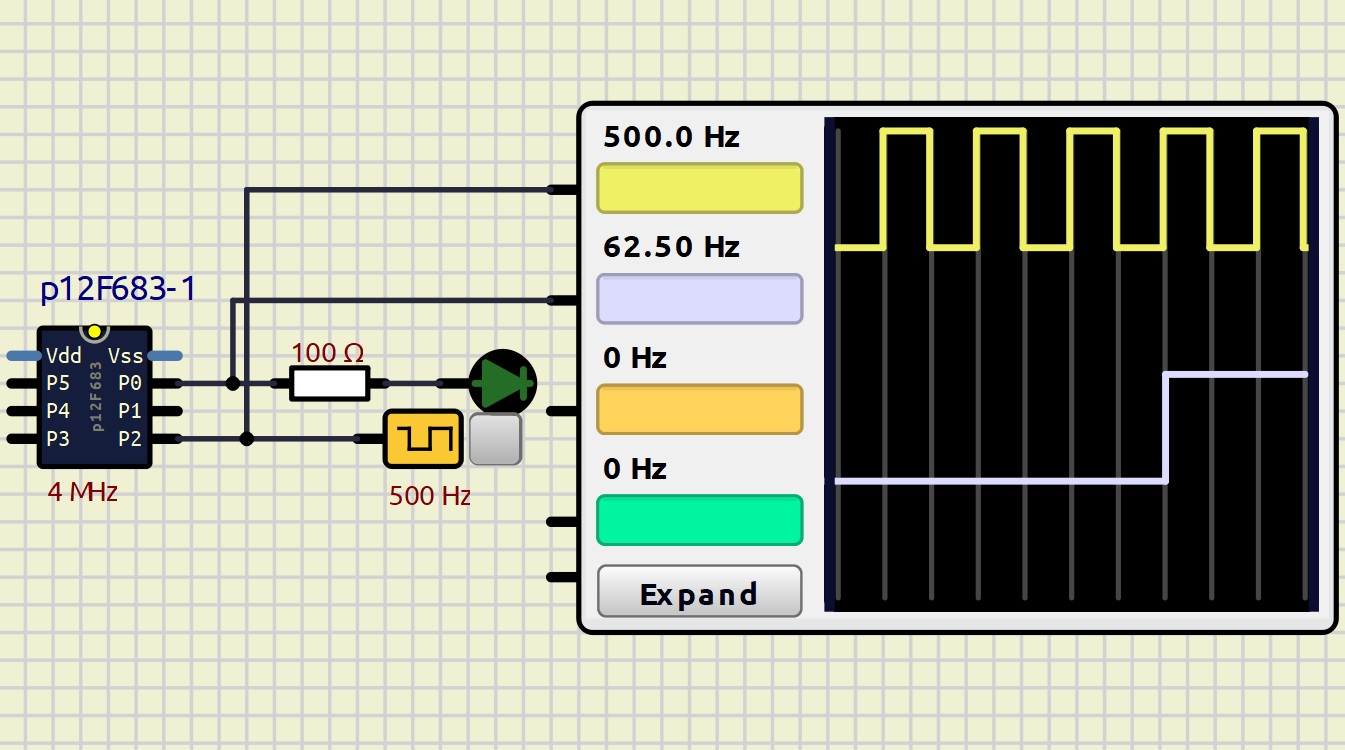Click the oscilloscope waveform display screen
The height and width of the screenshot is (750, 1345).
coord(1070,365)
